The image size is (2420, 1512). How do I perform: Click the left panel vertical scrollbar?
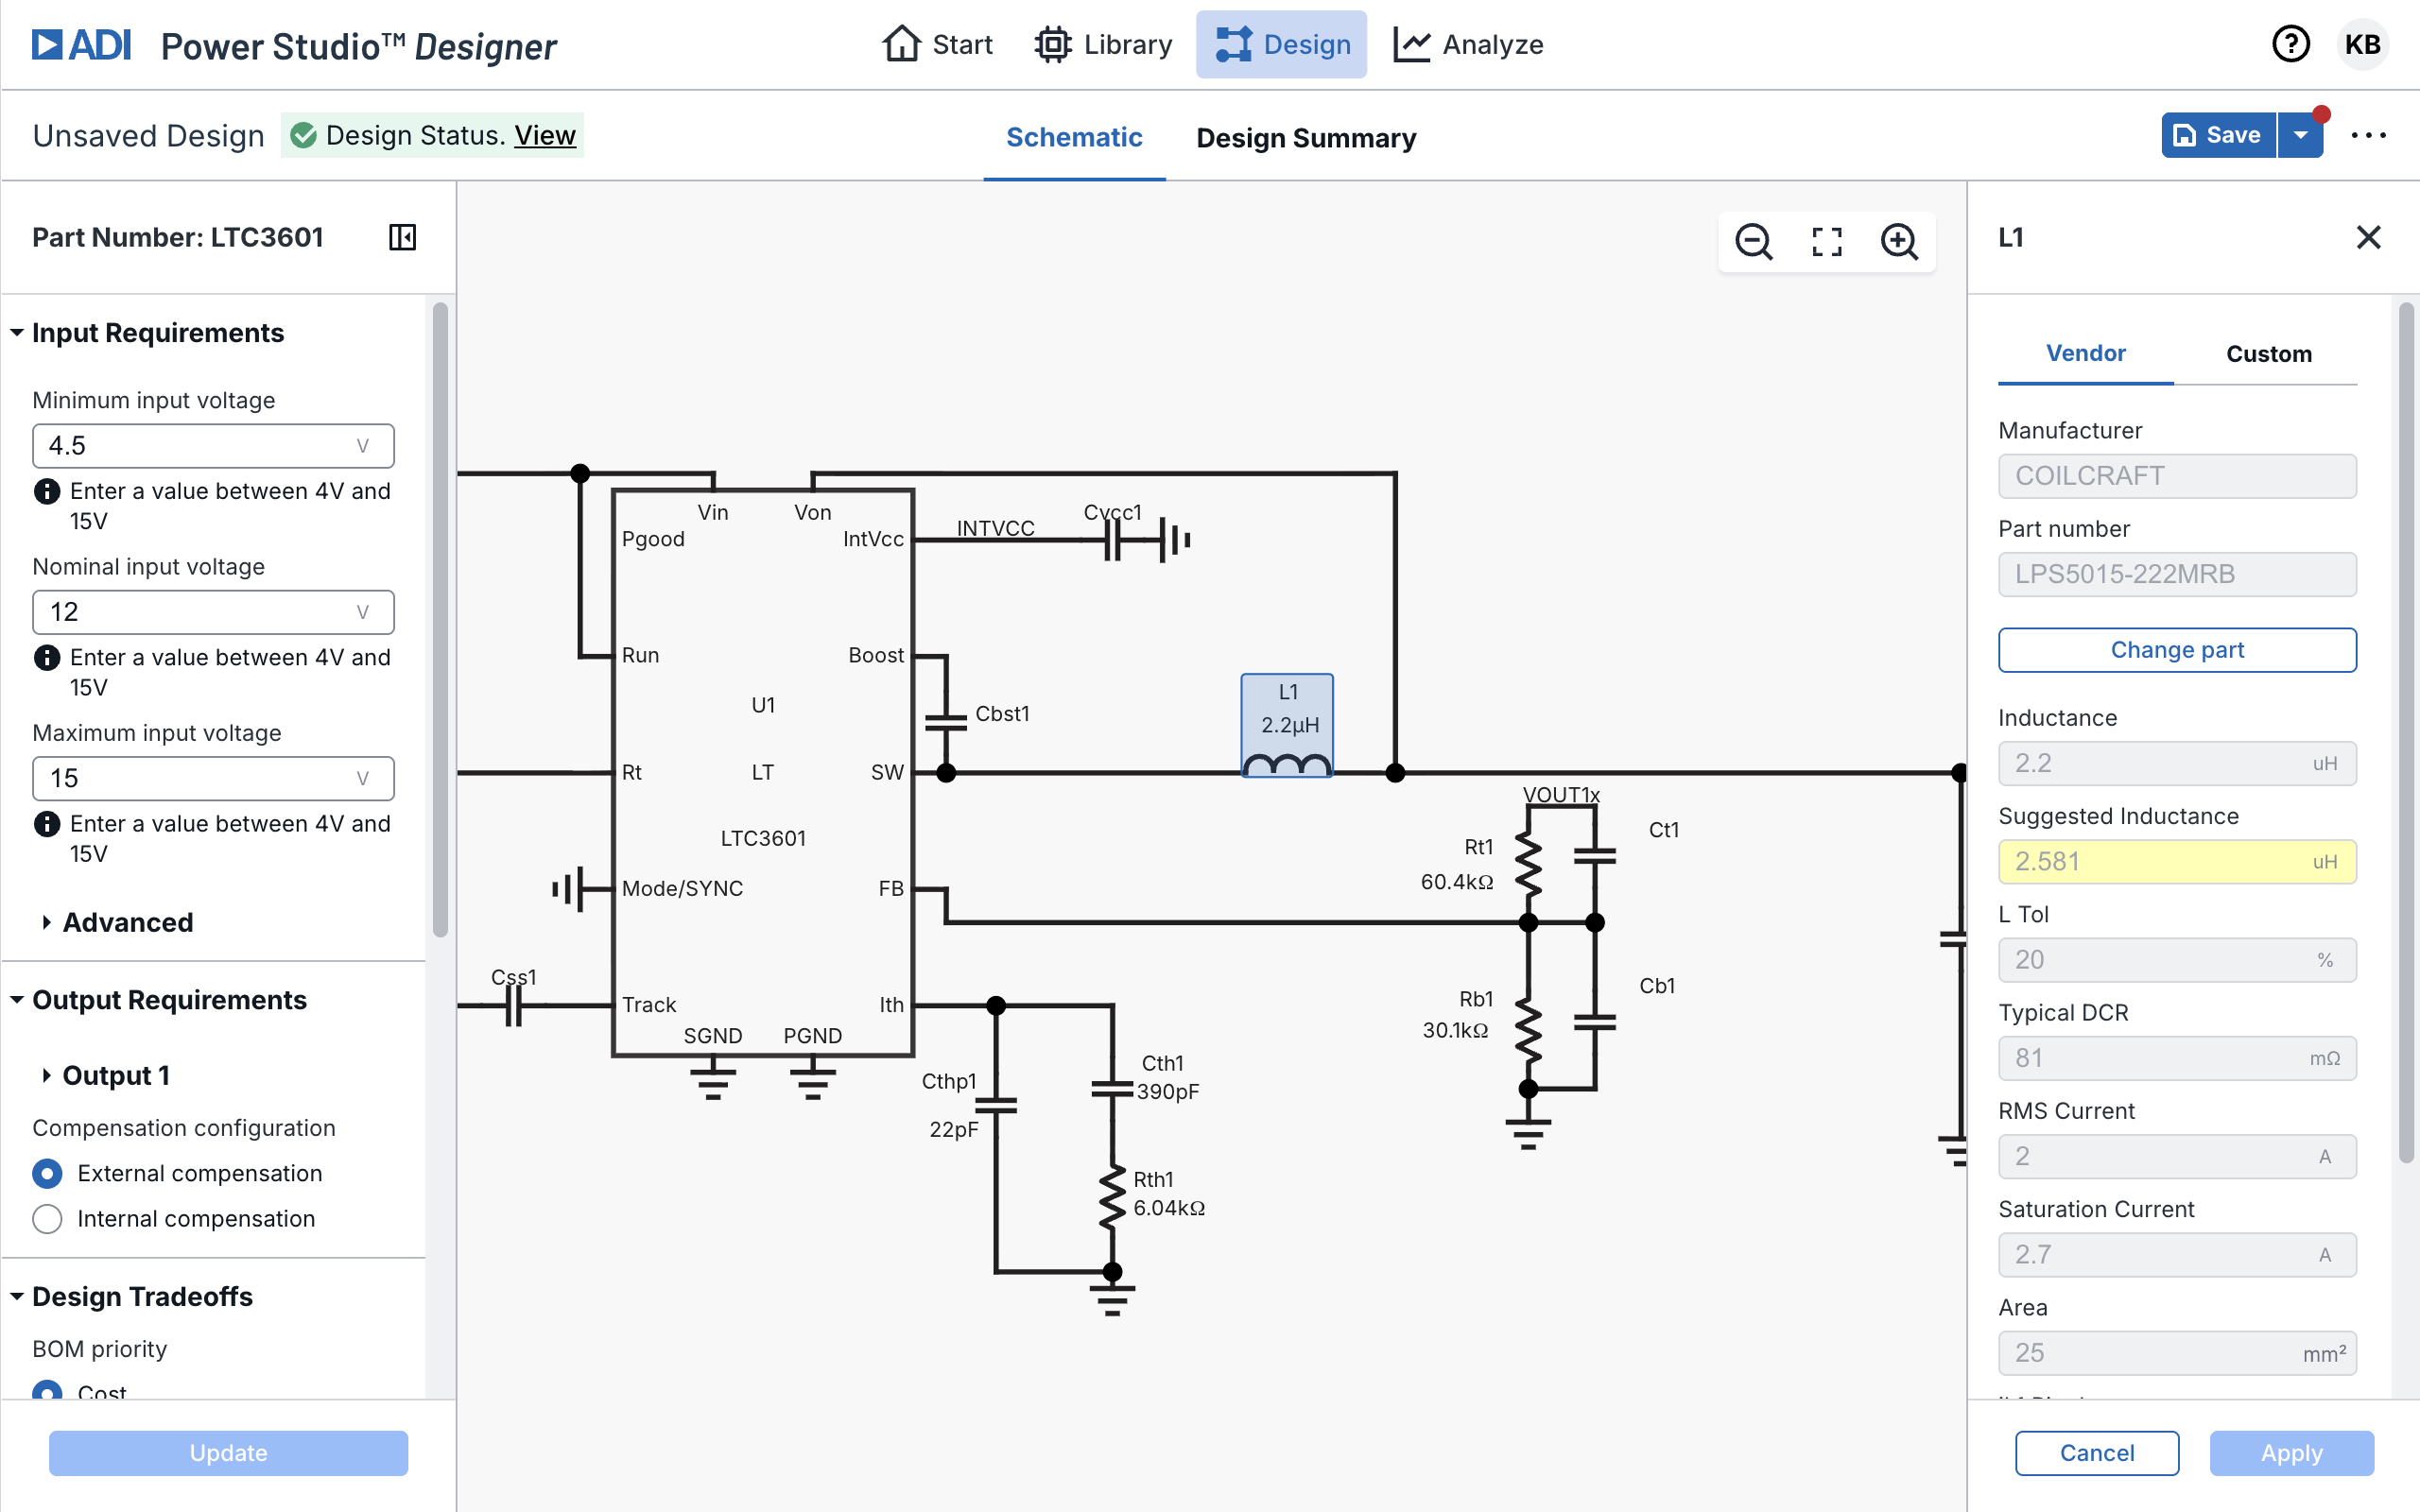point(440,620)
